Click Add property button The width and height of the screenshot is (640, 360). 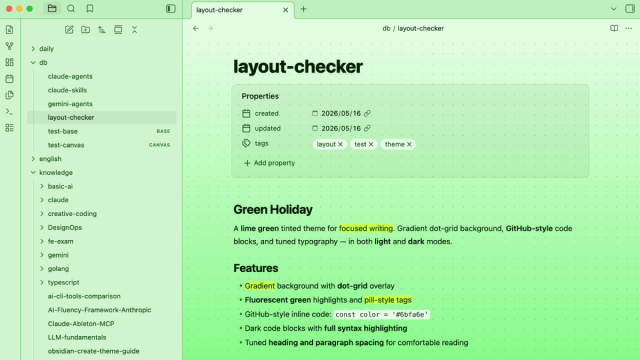click(269, 163)
